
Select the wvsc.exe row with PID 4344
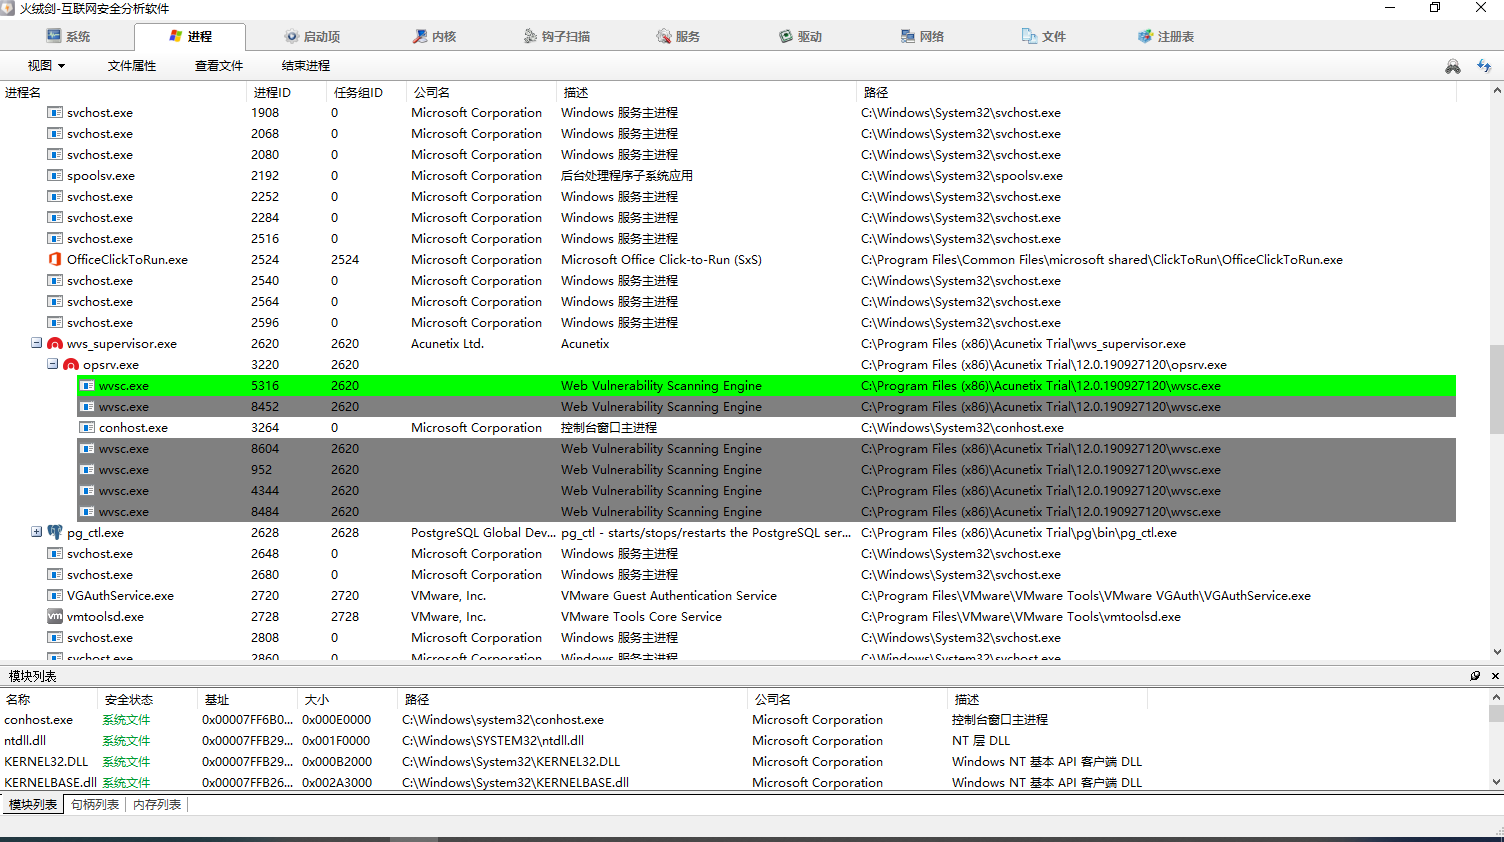(766, 491)
